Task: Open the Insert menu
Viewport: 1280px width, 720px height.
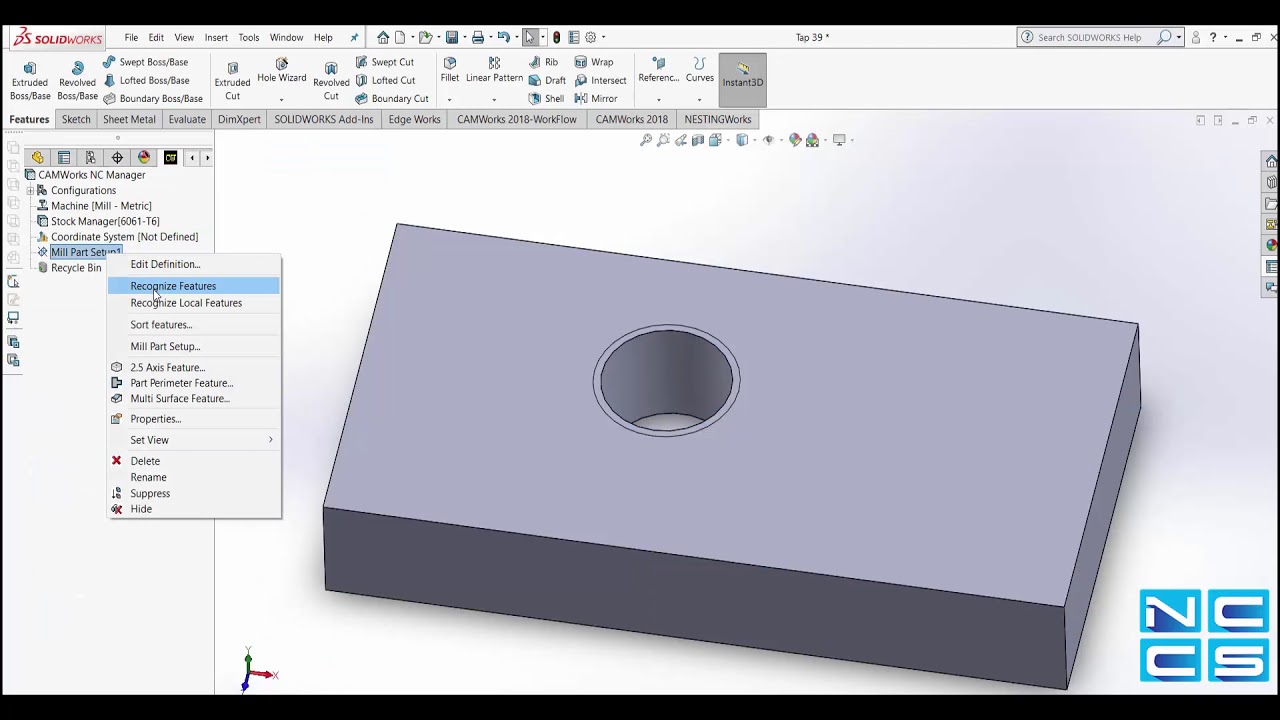Action: [216, 38]
